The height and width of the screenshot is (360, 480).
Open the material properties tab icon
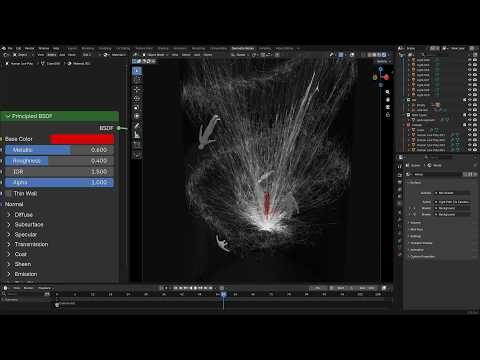point(400,254)
